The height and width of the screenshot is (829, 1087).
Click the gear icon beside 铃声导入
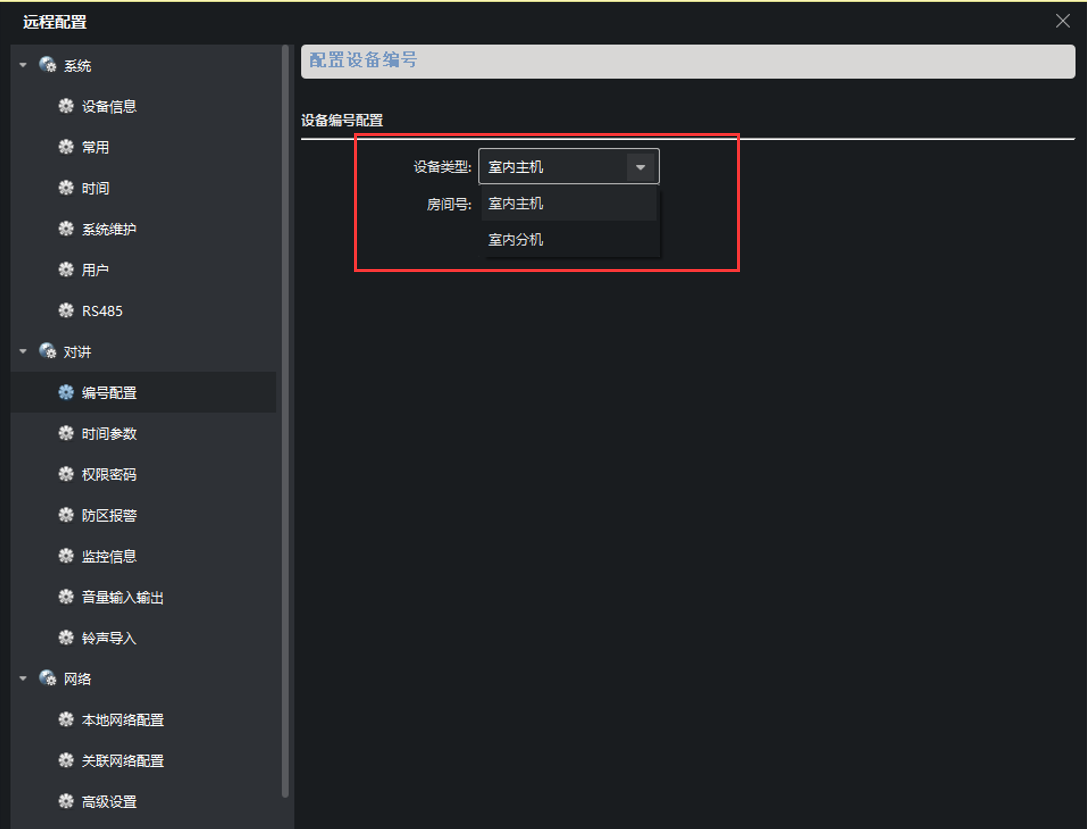66,638
